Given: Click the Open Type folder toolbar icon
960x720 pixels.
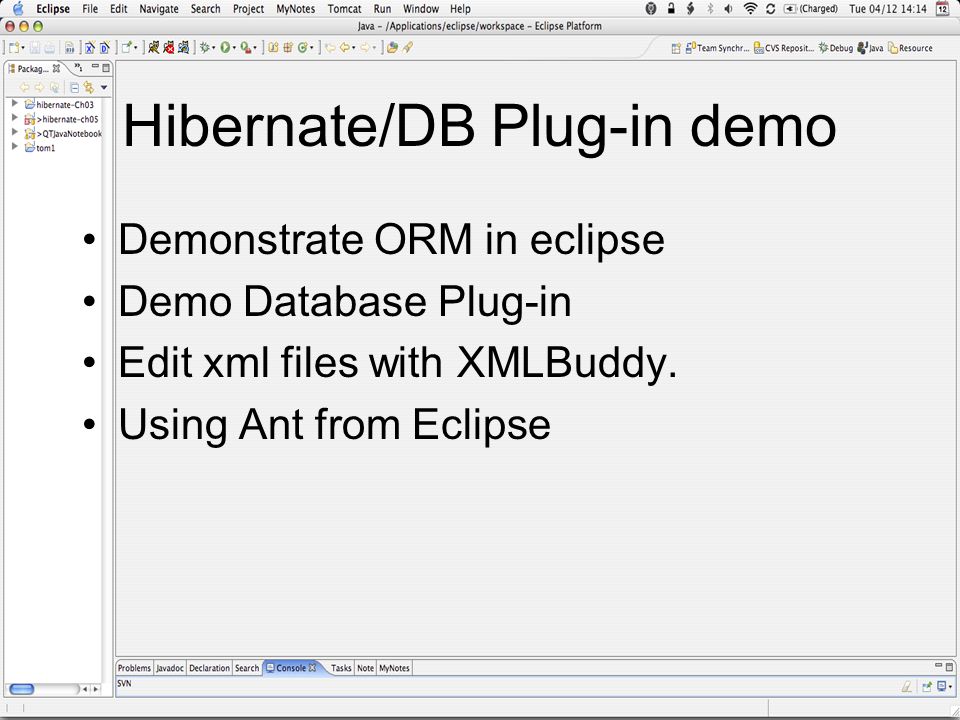Looking at the screenshot, I should pos(392,47).
